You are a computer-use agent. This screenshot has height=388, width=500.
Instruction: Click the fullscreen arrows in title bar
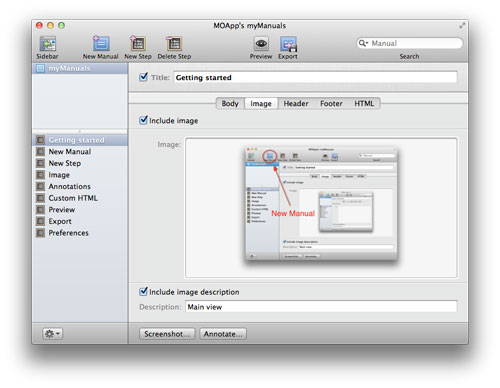coord(462,25)
